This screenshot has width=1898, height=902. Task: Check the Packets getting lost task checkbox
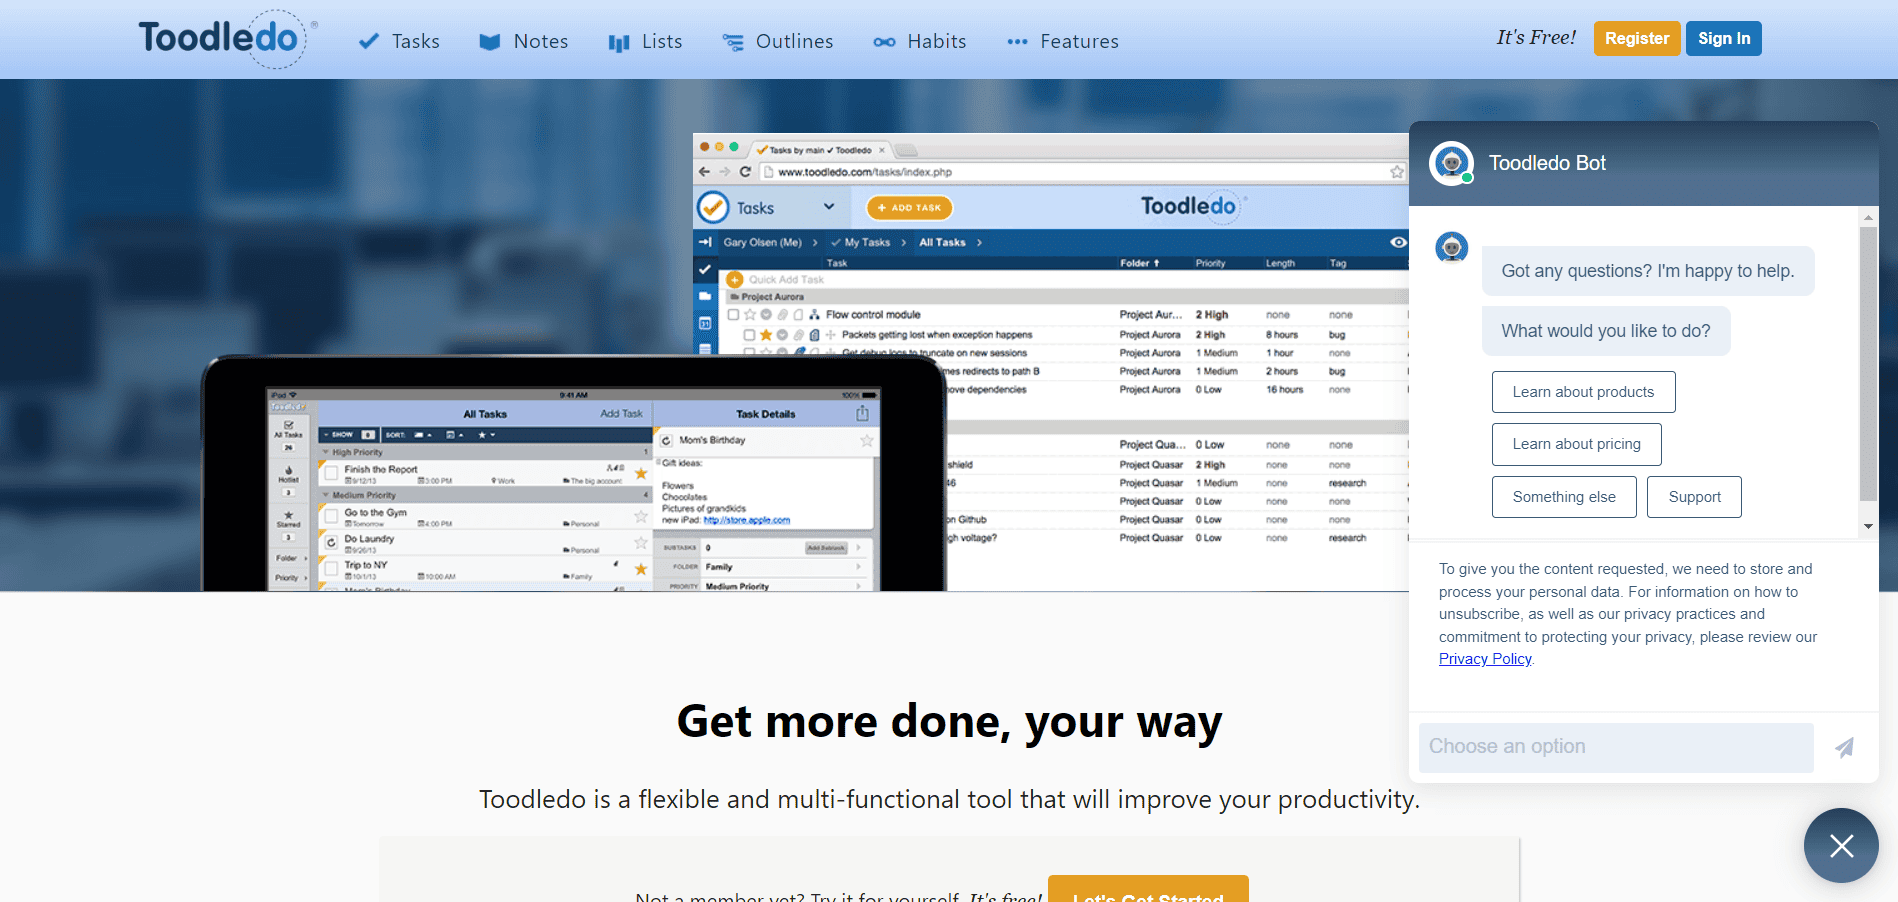(749, 335)
